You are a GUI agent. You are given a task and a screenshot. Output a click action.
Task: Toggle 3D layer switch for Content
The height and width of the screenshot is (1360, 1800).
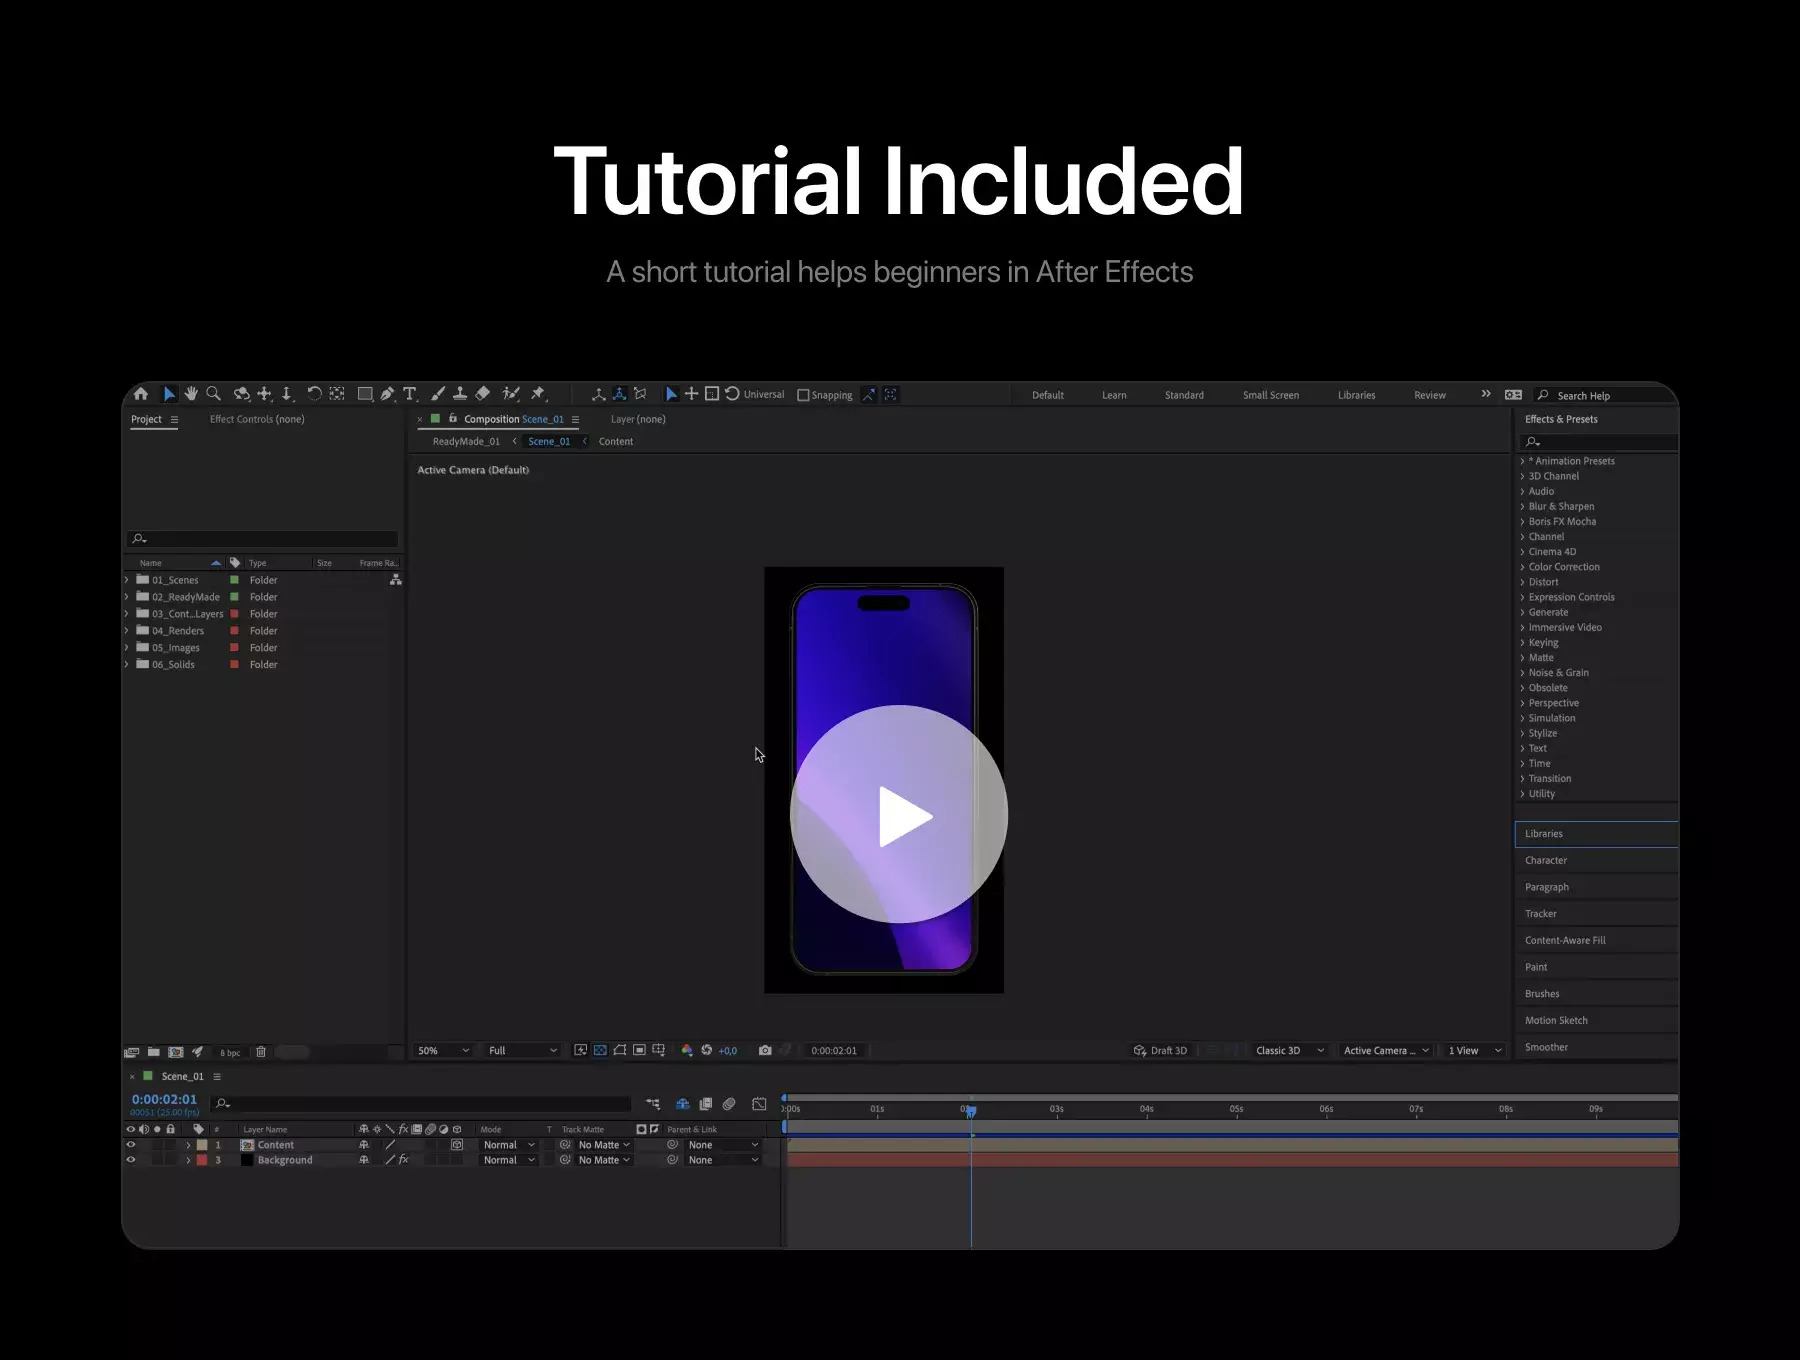click(457, 1145)
